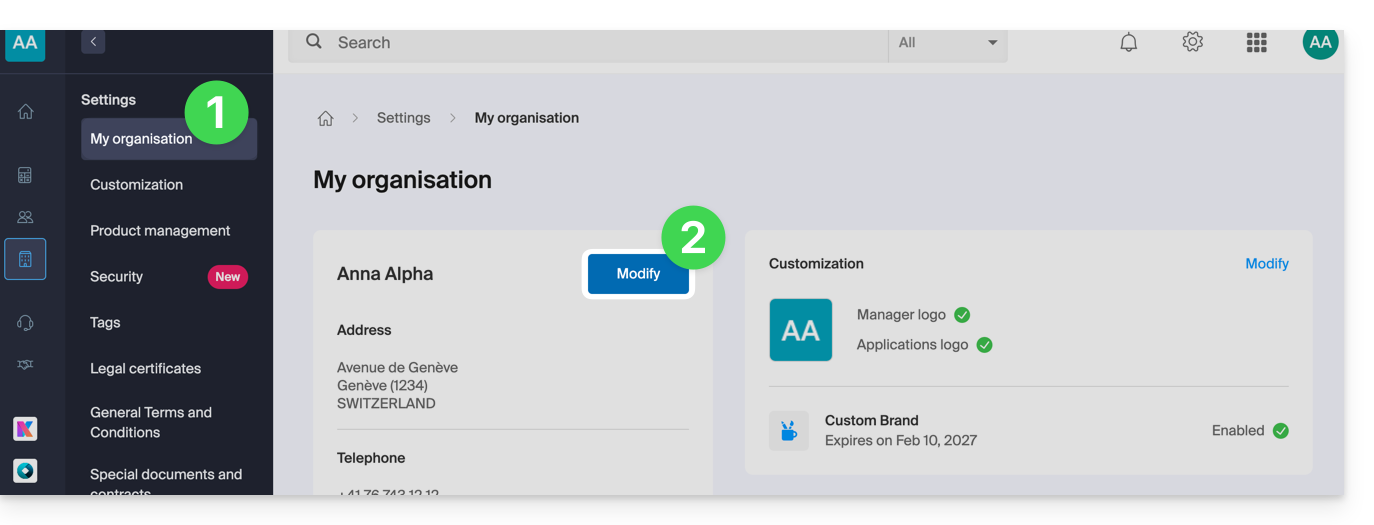Click the blue Modify button for Anna Alpha
The width and height of the screenshot is (1374, 525).
click(638, 274)
